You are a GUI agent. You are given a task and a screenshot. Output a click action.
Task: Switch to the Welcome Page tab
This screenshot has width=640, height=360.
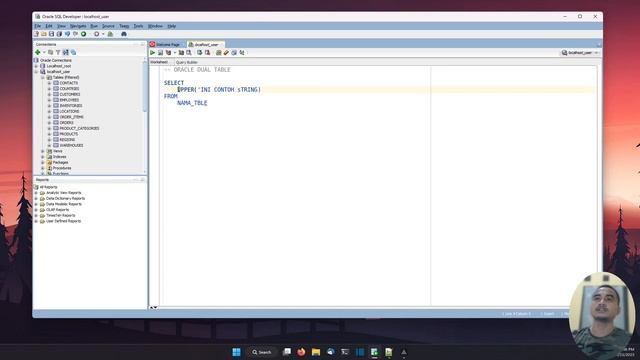coord(167,44)
